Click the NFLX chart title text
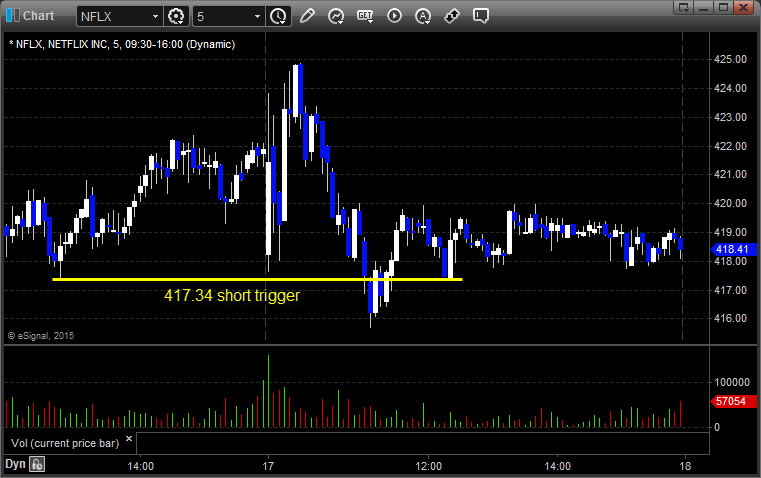The width and height of the screenshot is (761, 478). (122, 44)
